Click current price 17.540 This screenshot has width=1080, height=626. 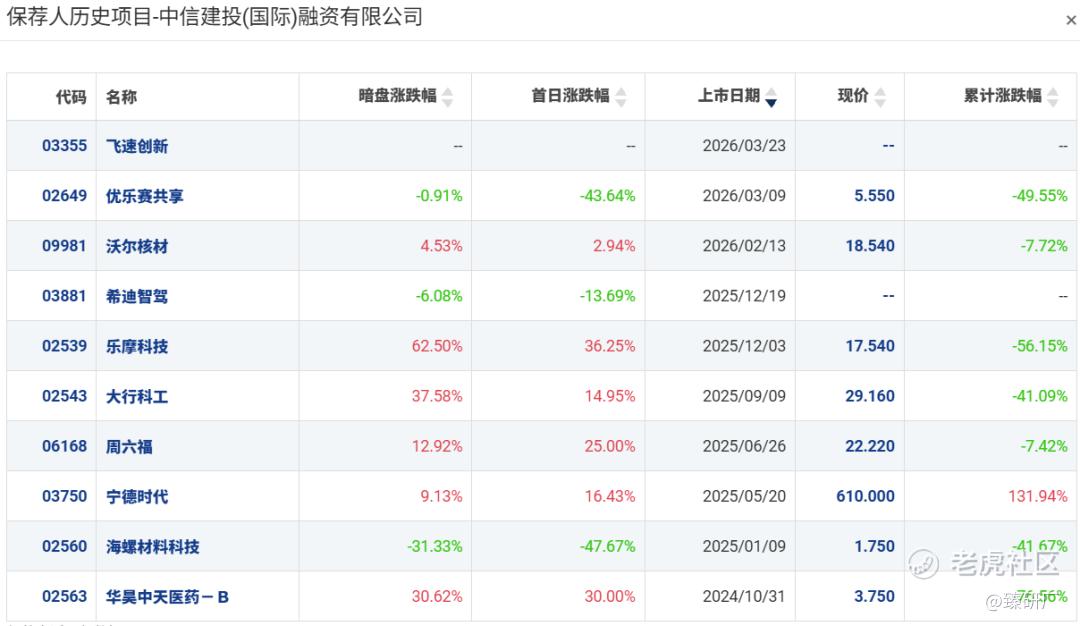[x=870, y=346]
